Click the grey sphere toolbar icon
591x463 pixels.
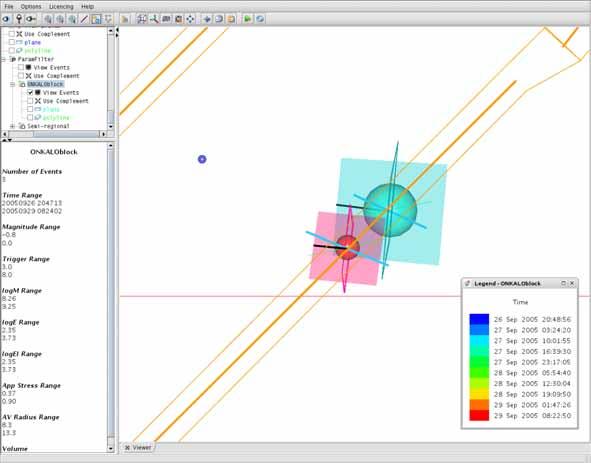tap(219, 18)
